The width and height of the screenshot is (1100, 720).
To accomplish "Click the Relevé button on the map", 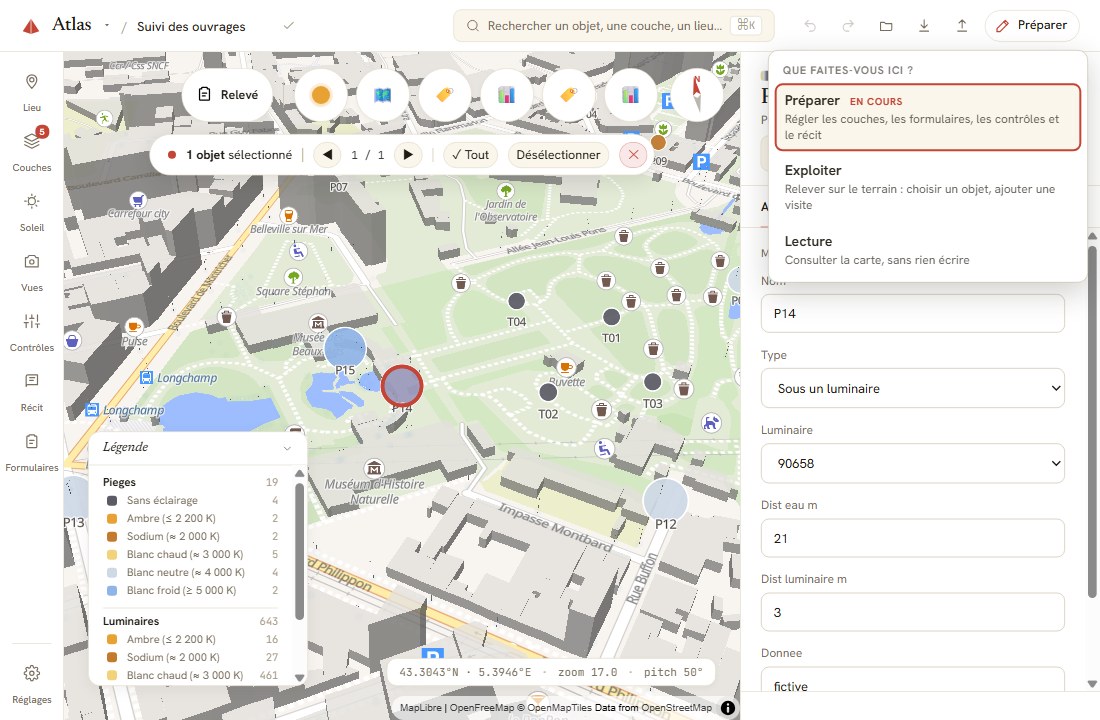I will pos(229,95).
